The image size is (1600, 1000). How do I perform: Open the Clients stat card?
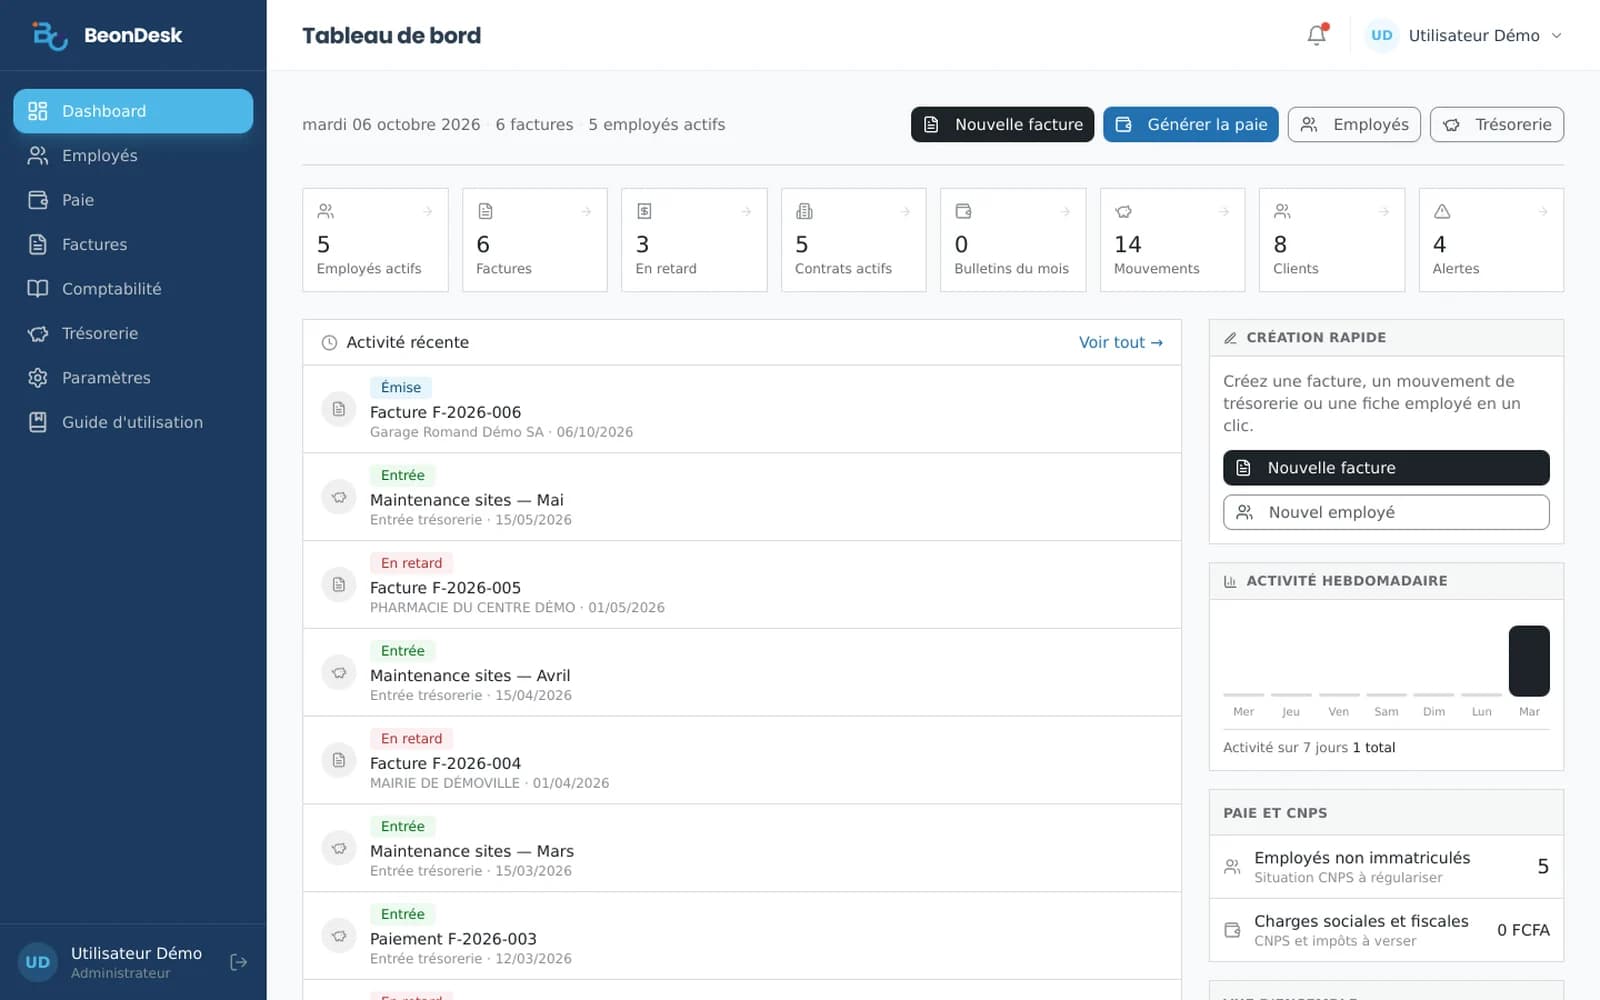point(1332,240)
